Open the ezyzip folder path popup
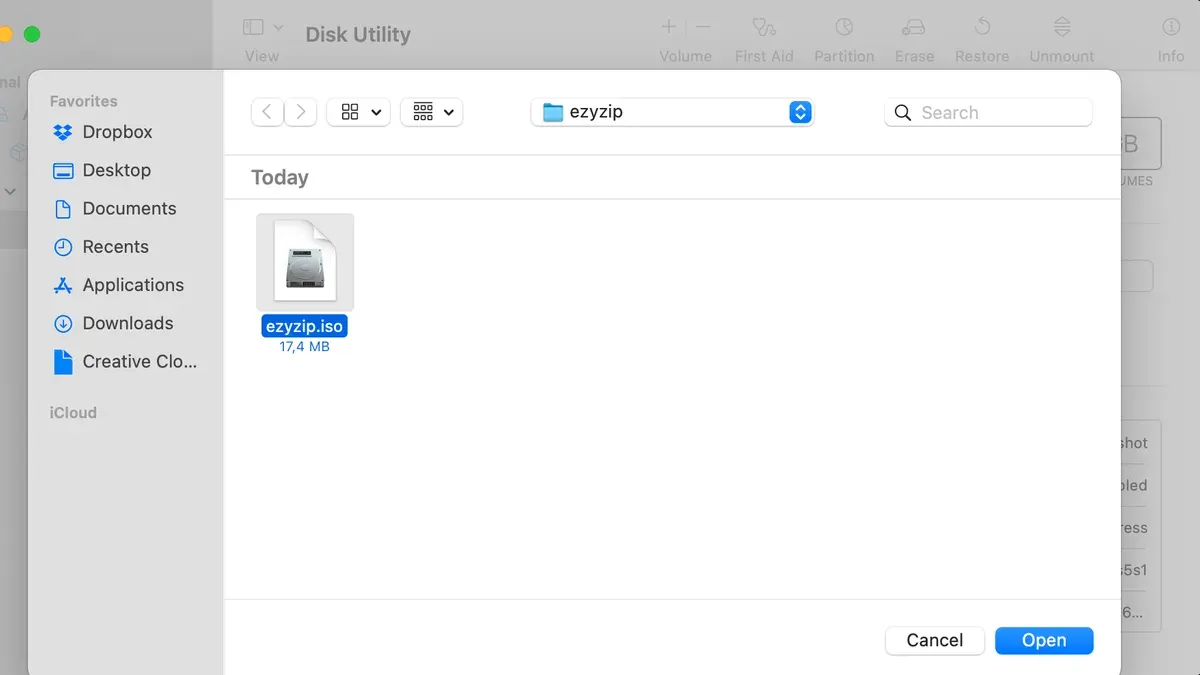Viewport: 1200px width, 675px height. 673,112
